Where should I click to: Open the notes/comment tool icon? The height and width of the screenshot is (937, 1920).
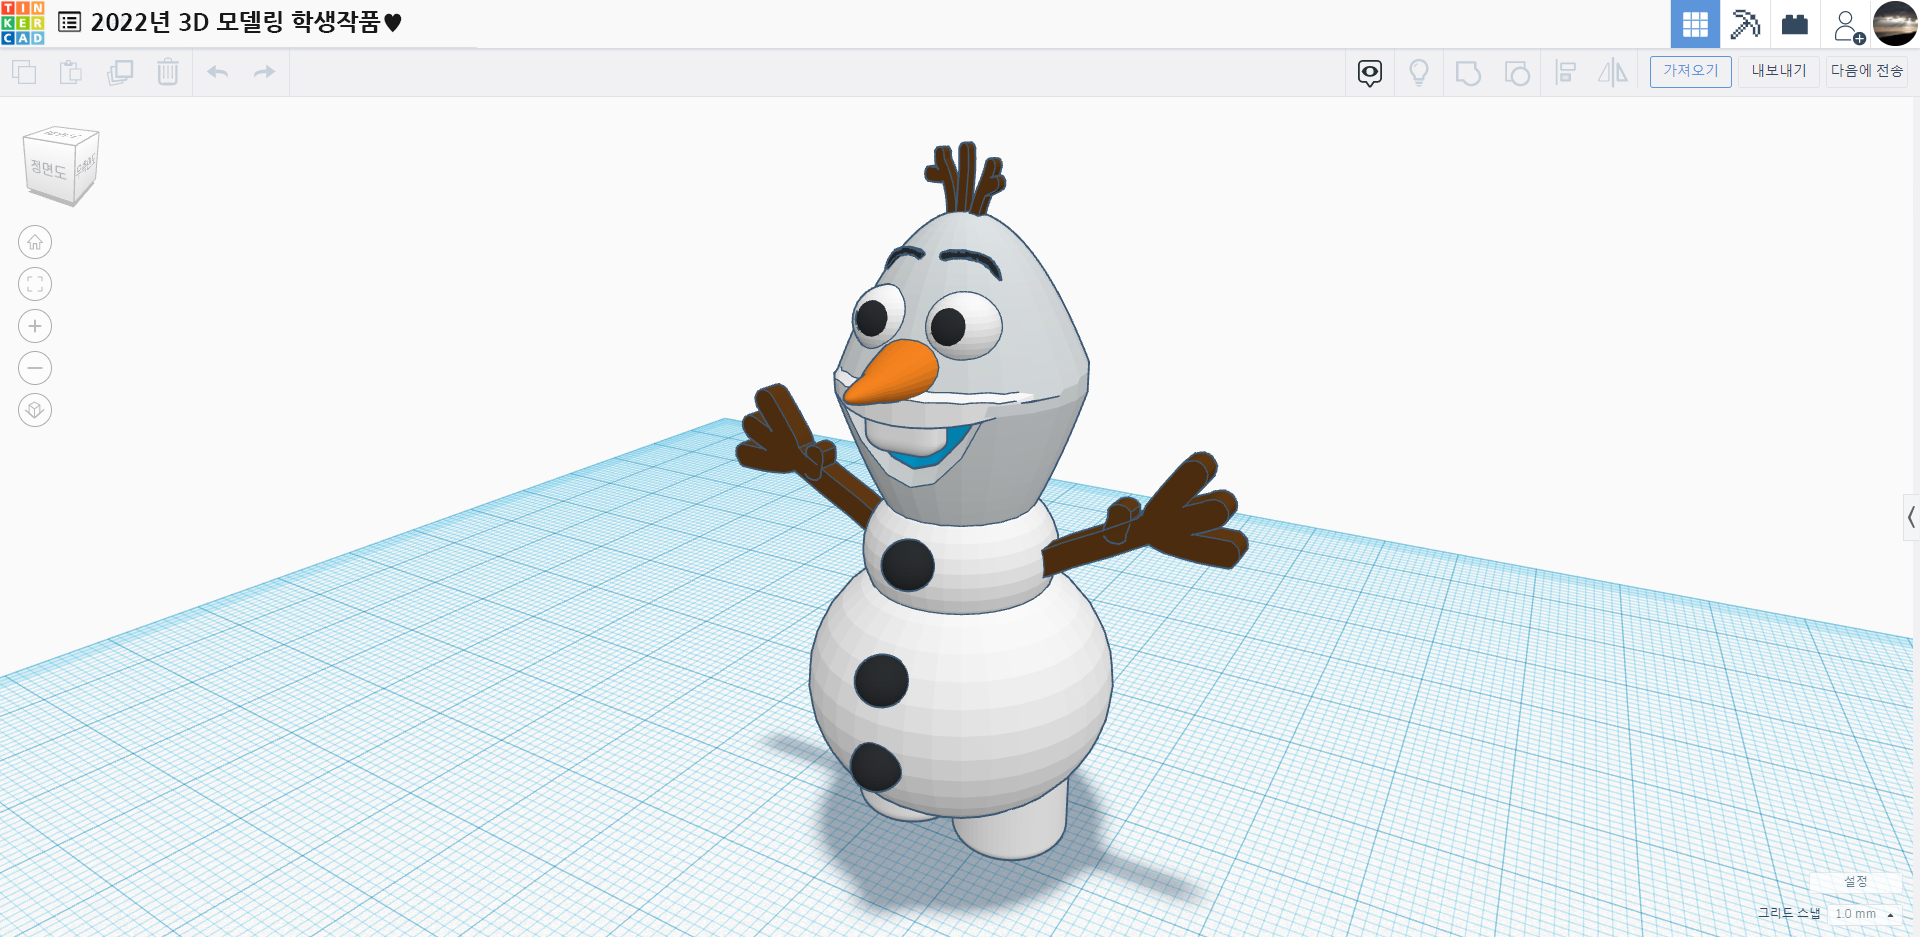1370,73
